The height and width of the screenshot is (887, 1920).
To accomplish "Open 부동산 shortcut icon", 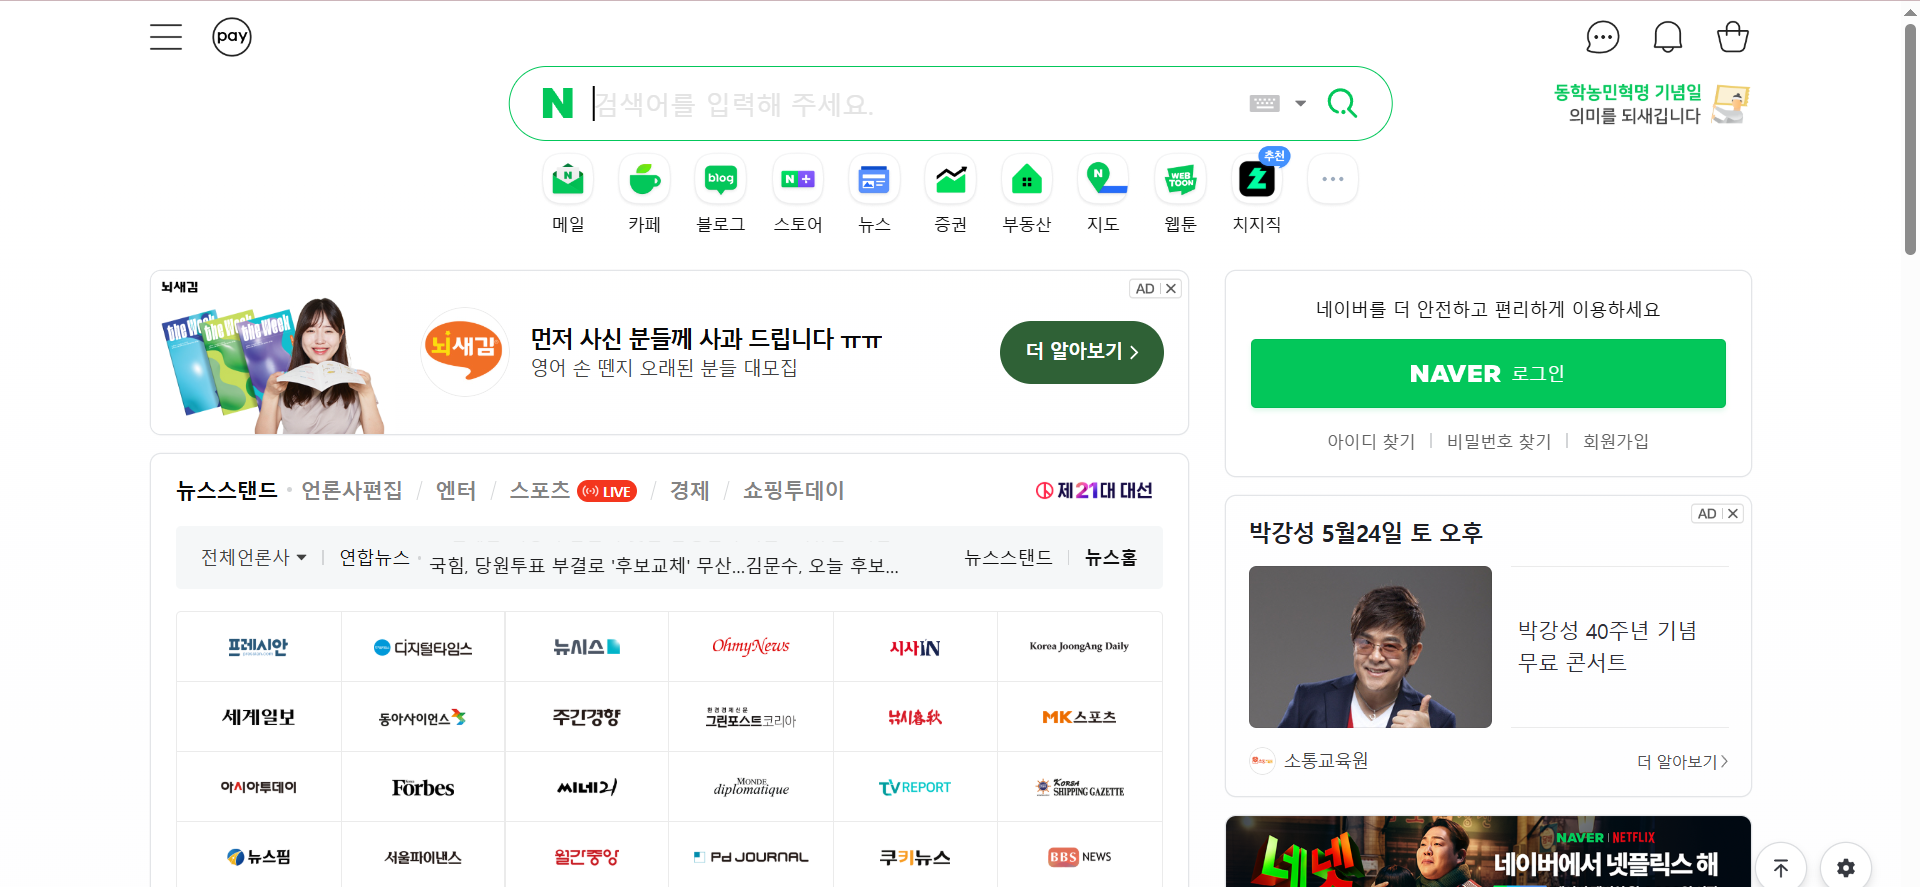I will tap(1027, 180).
